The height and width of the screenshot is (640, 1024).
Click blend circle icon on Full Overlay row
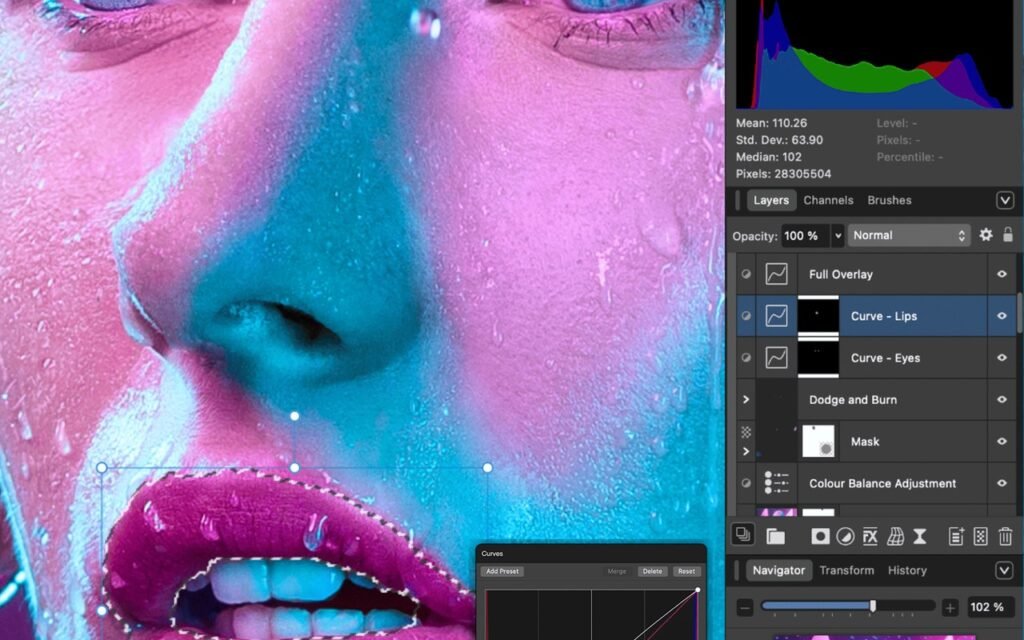pyautogui.click(x=746, y=274)
